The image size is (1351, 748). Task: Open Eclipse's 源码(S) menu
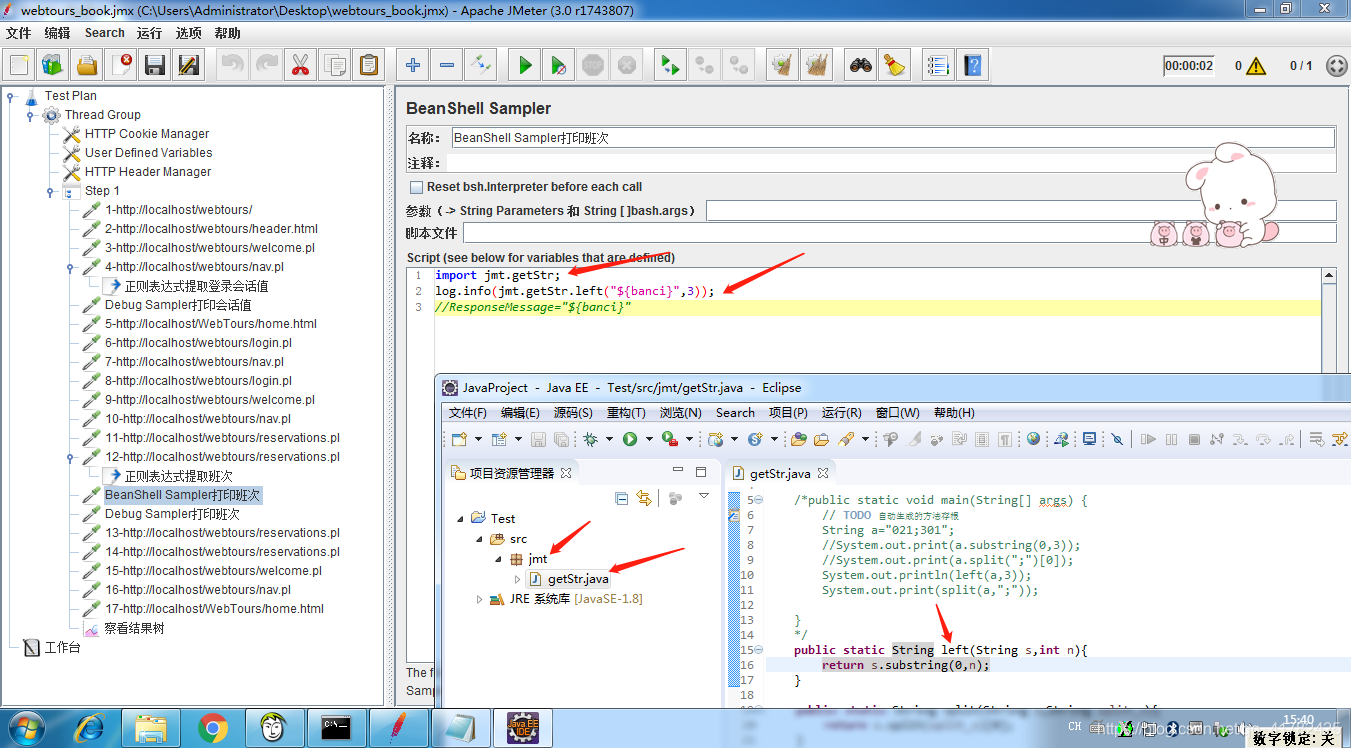point(573,413)
